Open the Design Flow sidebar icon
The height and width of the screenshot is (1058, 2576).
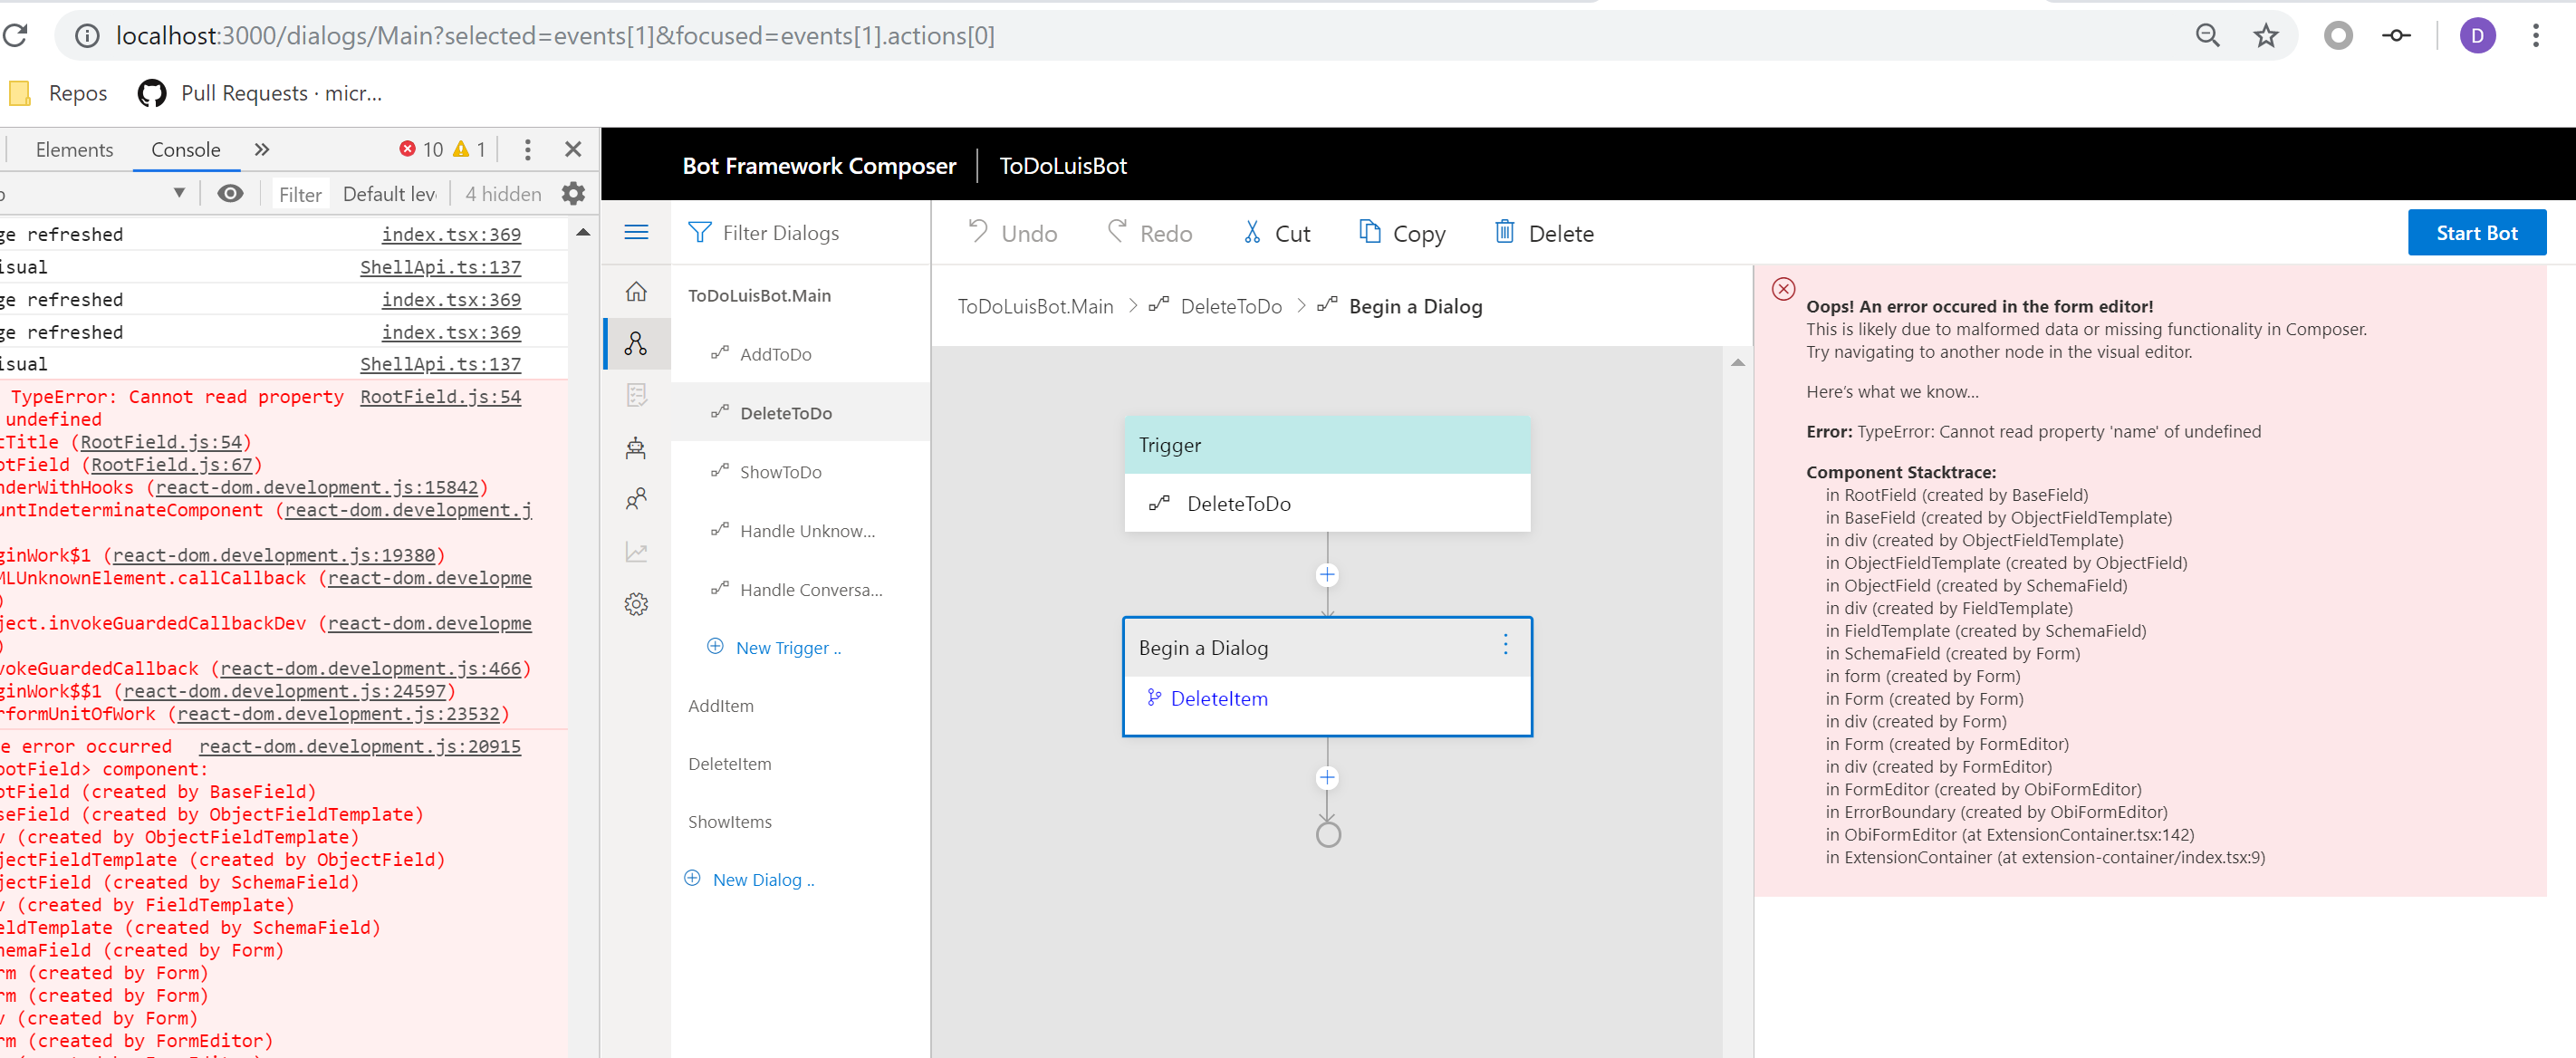pyautogui.click(x=636, y=344)
